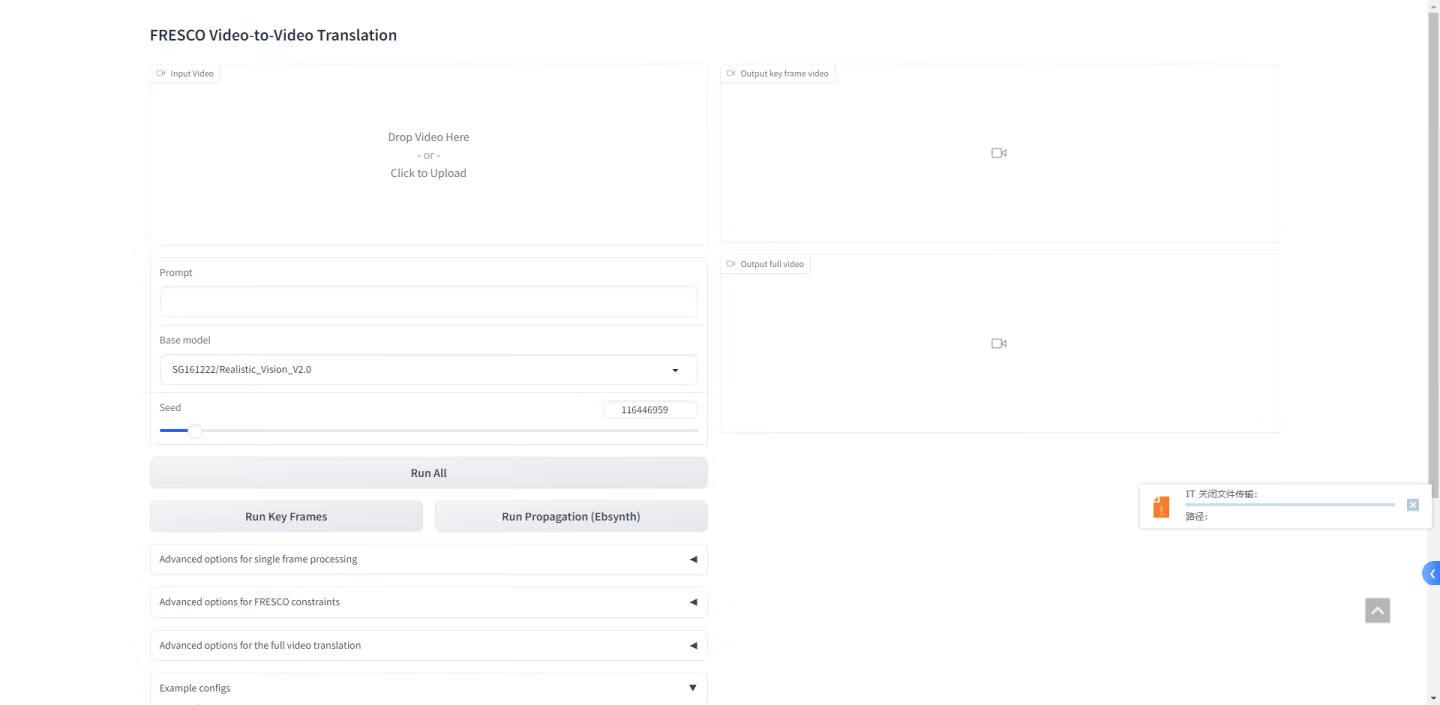Click the Input Video label tag
Image resolution: width=1440 pixels, height=705 pixels.
185,74
